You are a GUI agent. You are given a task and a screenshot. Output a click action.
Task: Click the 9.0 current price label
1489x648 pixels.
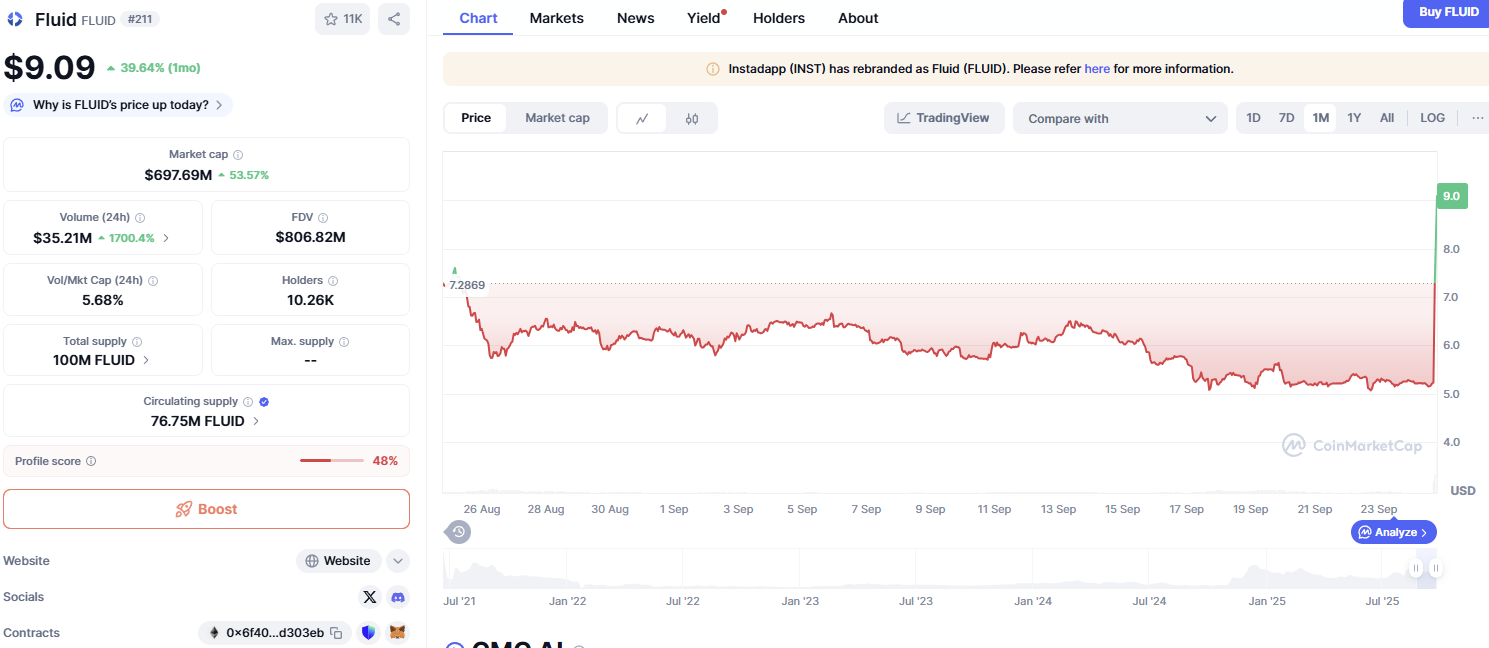tap(1451, 197)
